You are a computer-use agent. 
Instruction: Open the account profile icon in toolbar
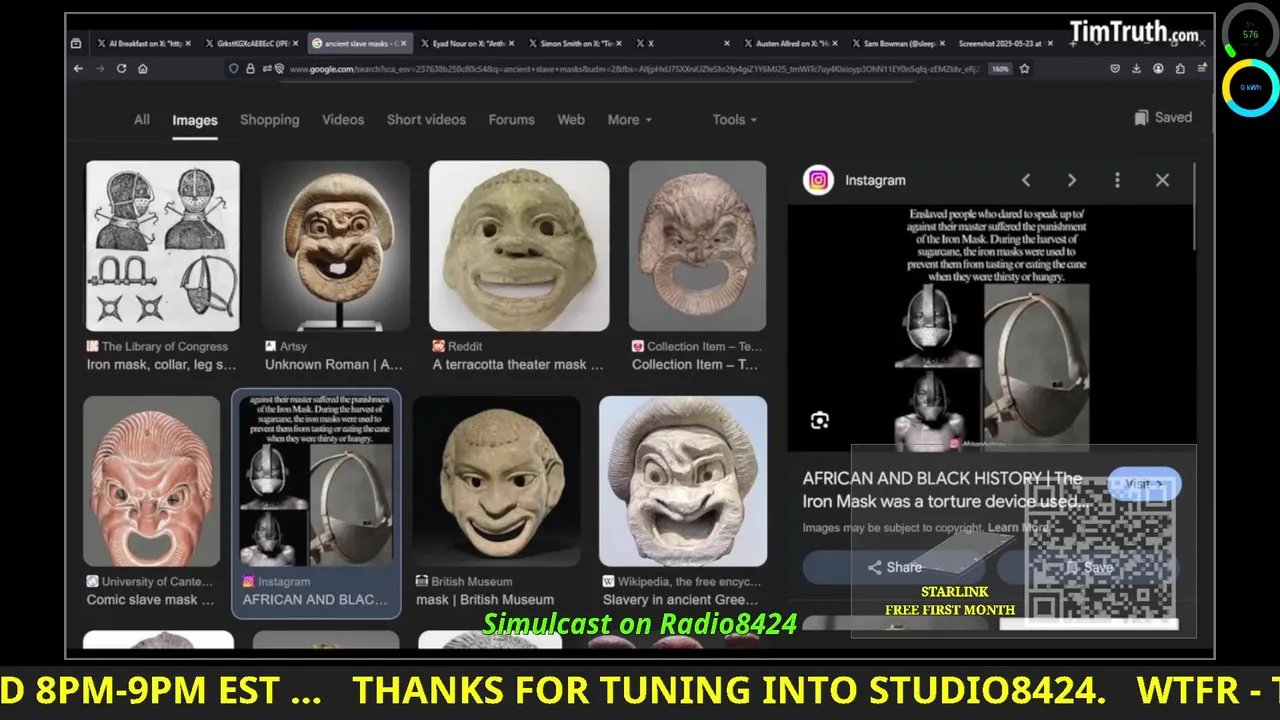[1158, 69]
